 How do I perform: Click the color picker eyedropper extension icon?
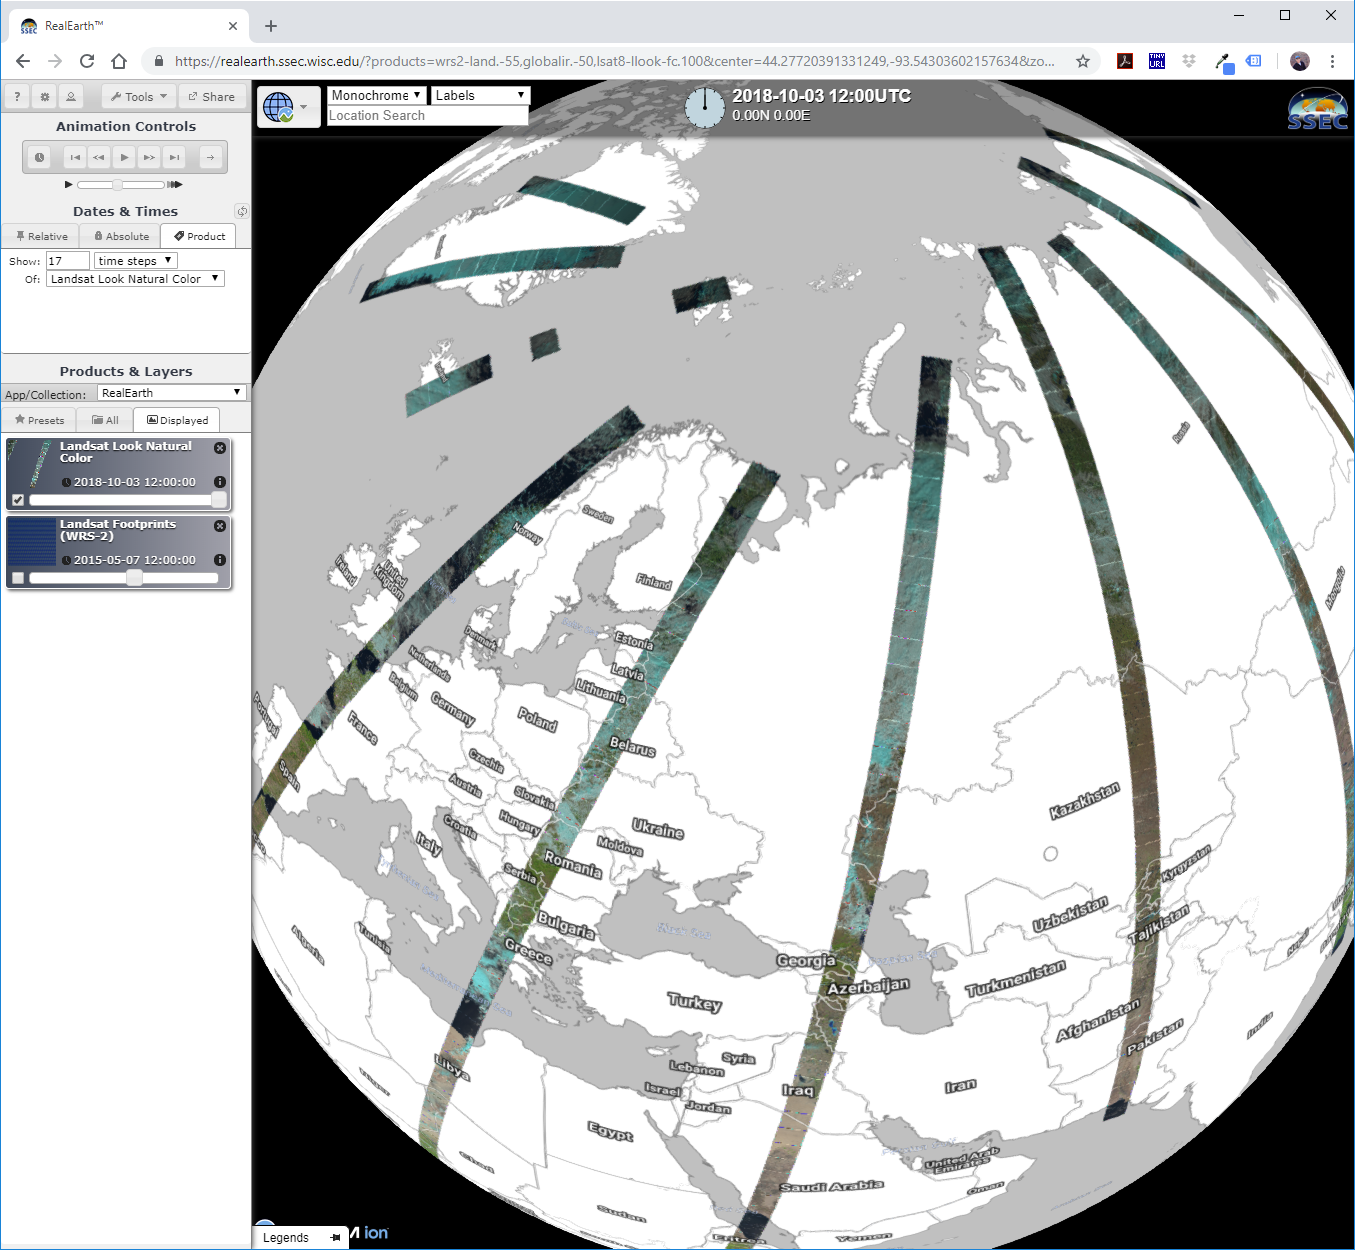point(1223,62)
